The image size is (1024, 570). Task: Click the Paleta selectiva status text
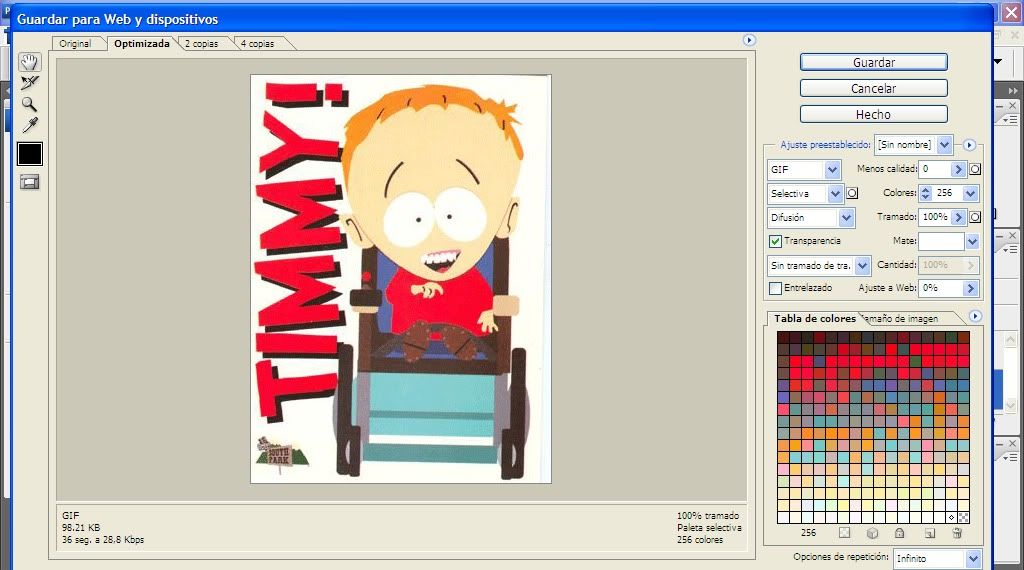tap(709, 528)
